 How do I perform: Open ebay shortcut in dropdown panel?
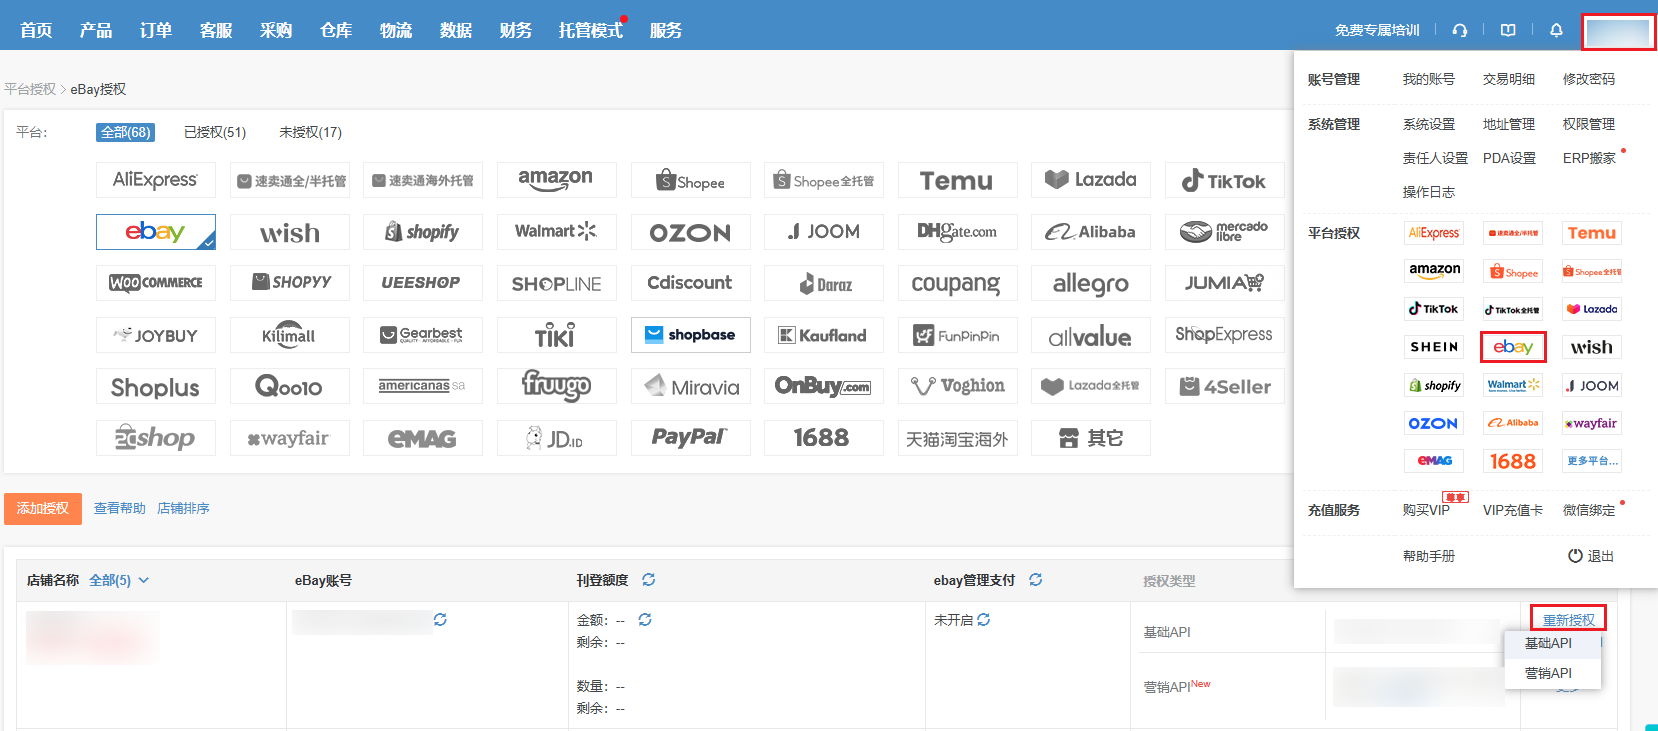tap(1513, 347)
